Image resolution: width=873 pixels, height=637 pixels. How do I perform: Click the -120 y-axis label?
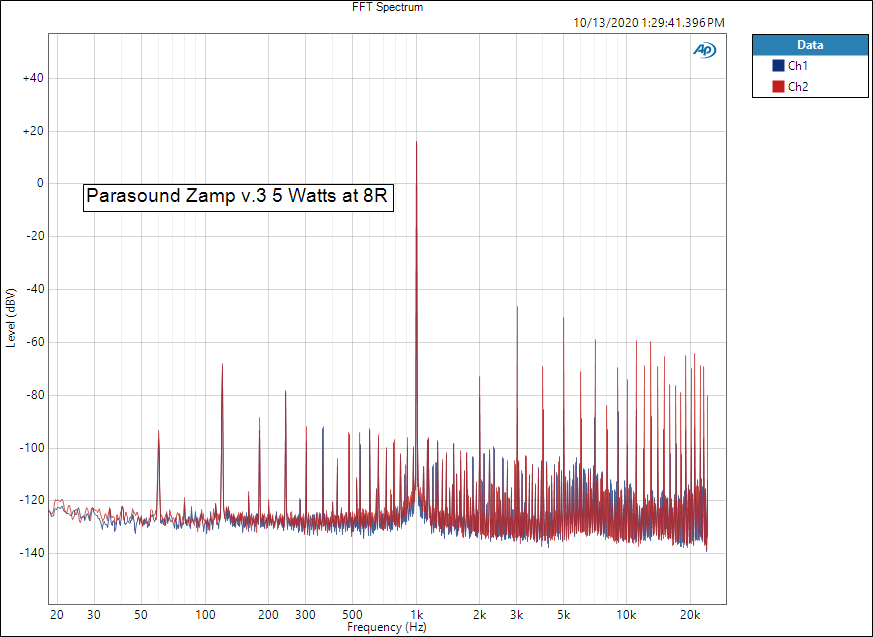point(31,501)
